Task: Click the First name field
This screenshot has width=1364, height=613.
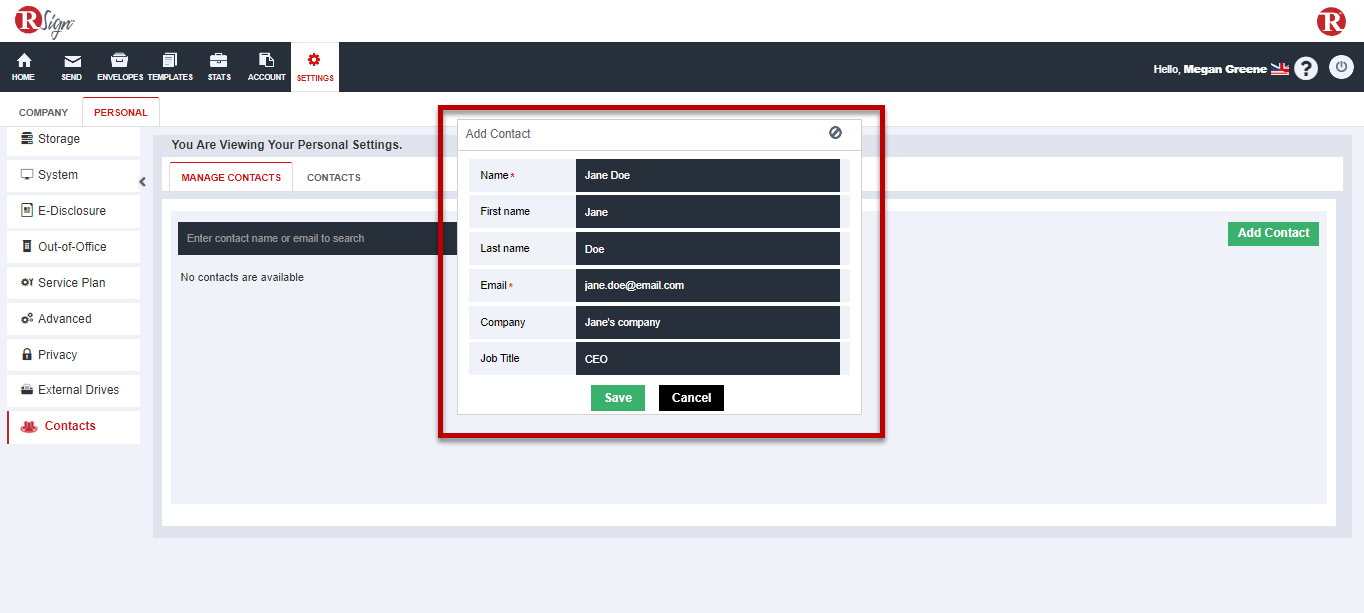Action: click(708, 212)
